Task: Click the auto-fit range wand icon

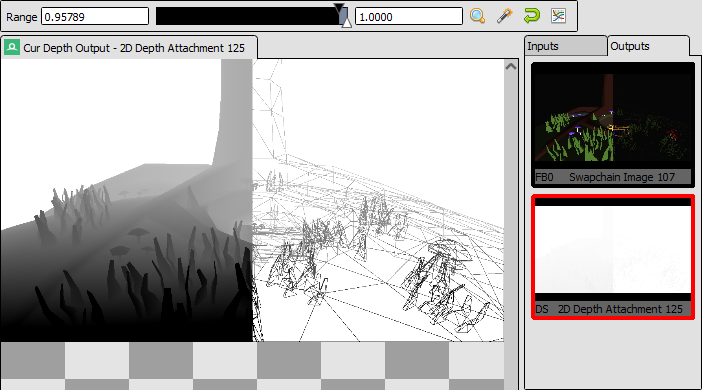Action: 505,16
